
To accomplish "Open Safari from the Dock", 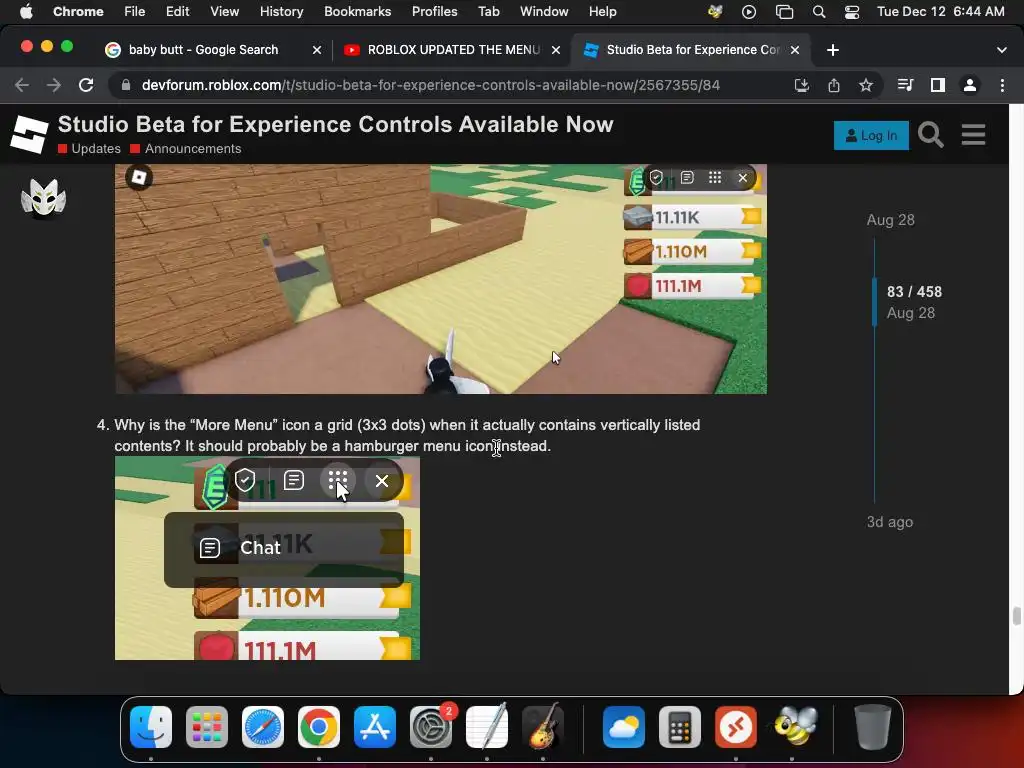I will tap(263, 727).
